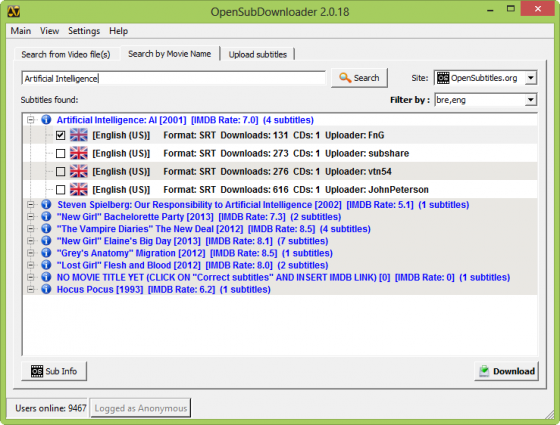Collapse the Artificial Intelligence: AI tree node

point(31,120)
